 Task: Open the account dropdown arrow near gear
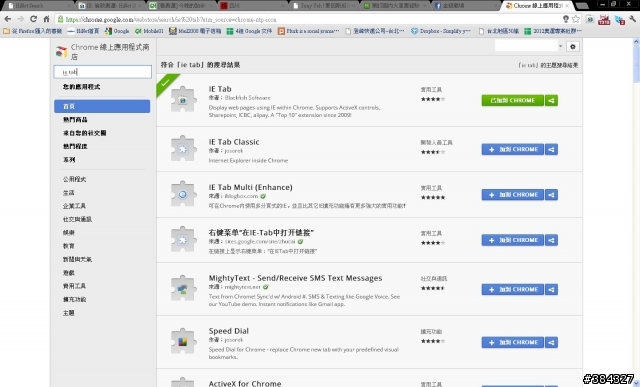[x=560, y=46]
